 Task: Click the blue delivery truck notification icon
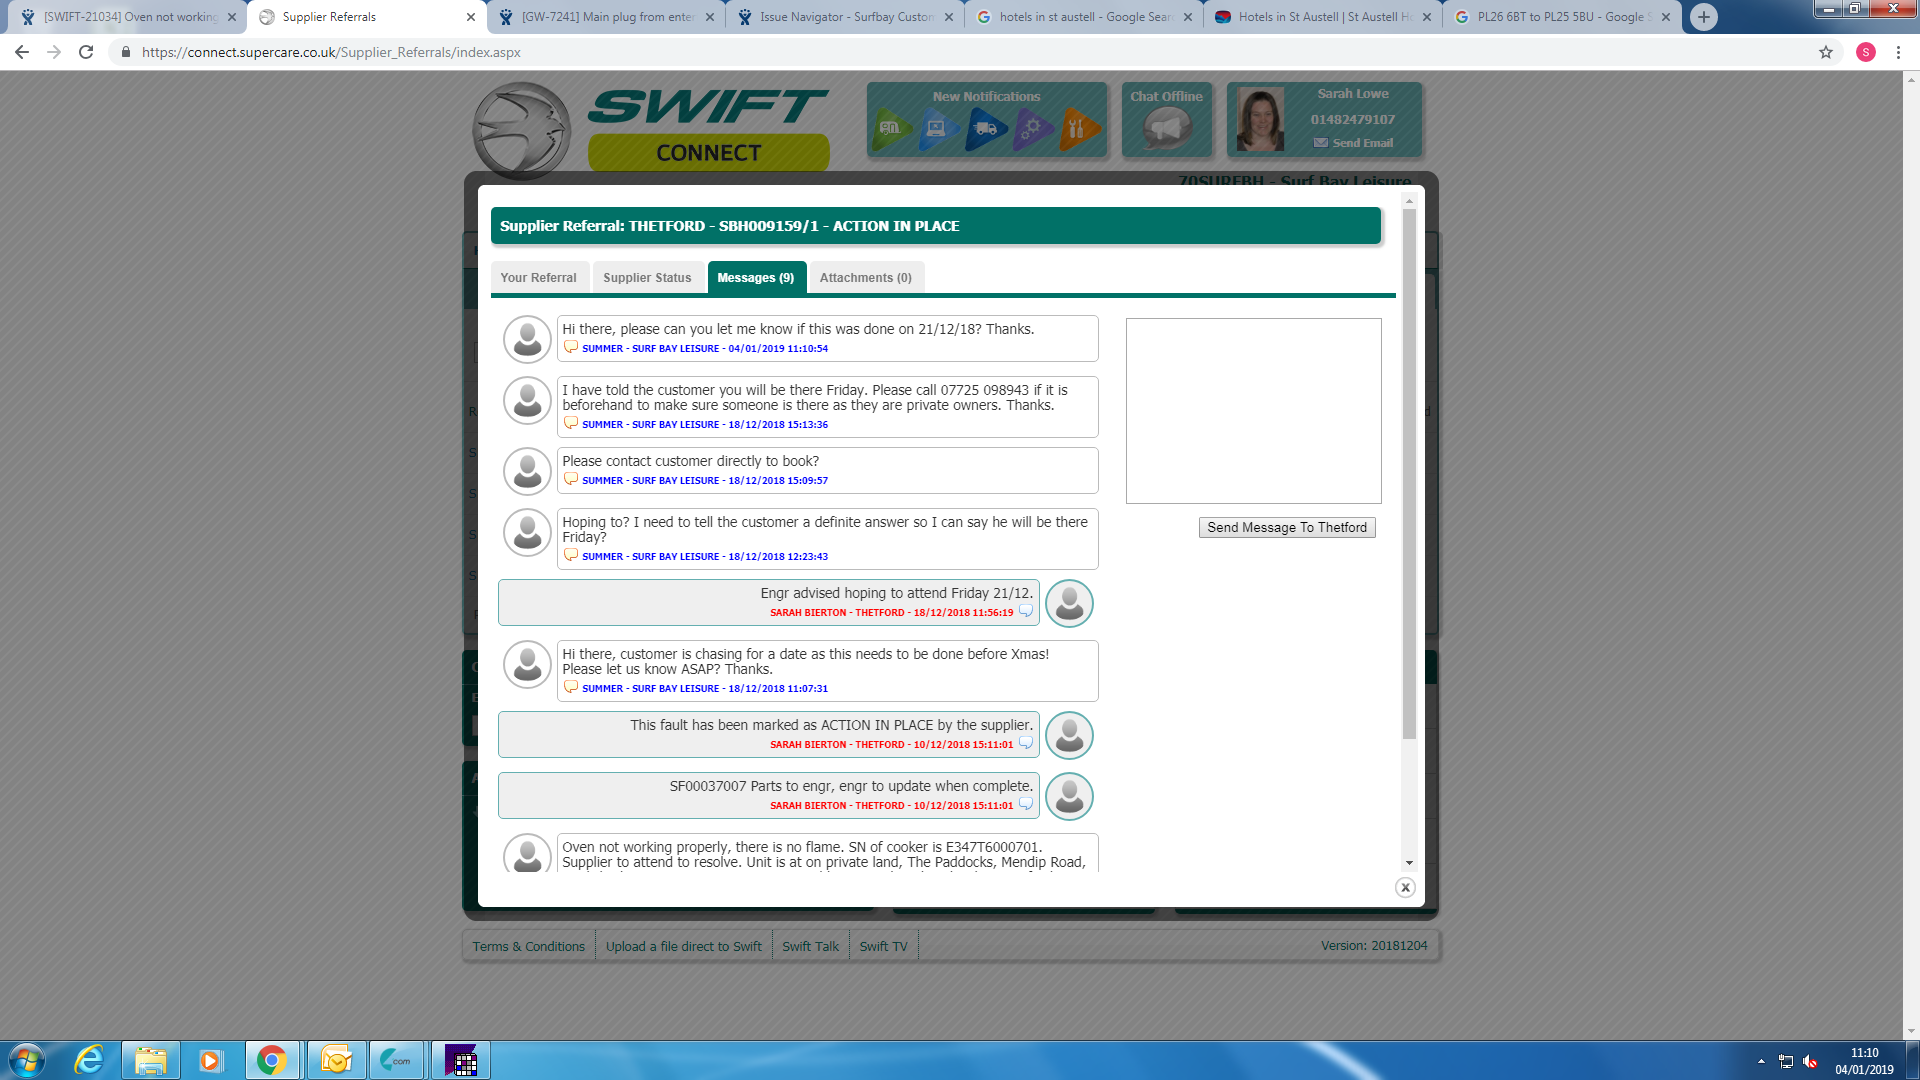(x=985, y=129)
